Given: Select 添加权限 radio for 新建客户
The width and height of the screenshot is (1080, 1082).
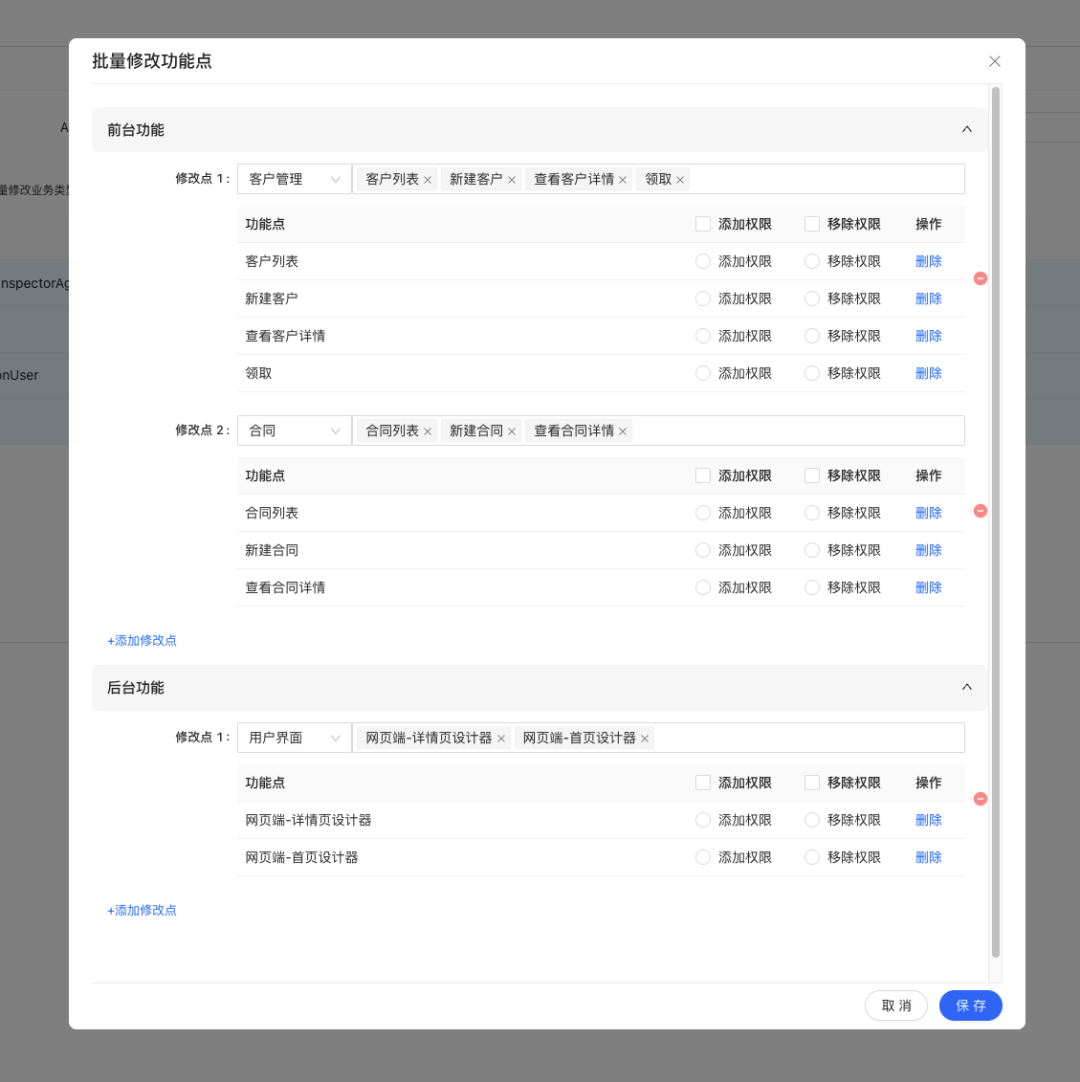Looking at the screenshot, I should (x=703, y=299).
